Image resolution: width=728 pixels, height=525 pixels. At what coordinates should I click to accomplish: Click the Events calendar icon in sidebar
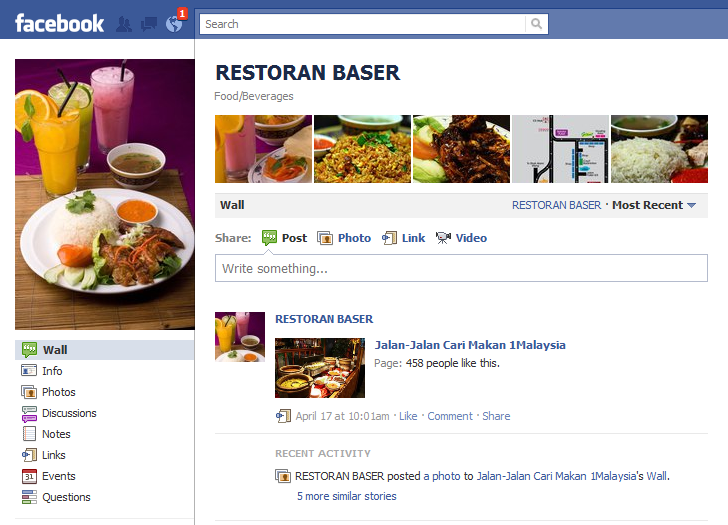click(x=29, y=476)
